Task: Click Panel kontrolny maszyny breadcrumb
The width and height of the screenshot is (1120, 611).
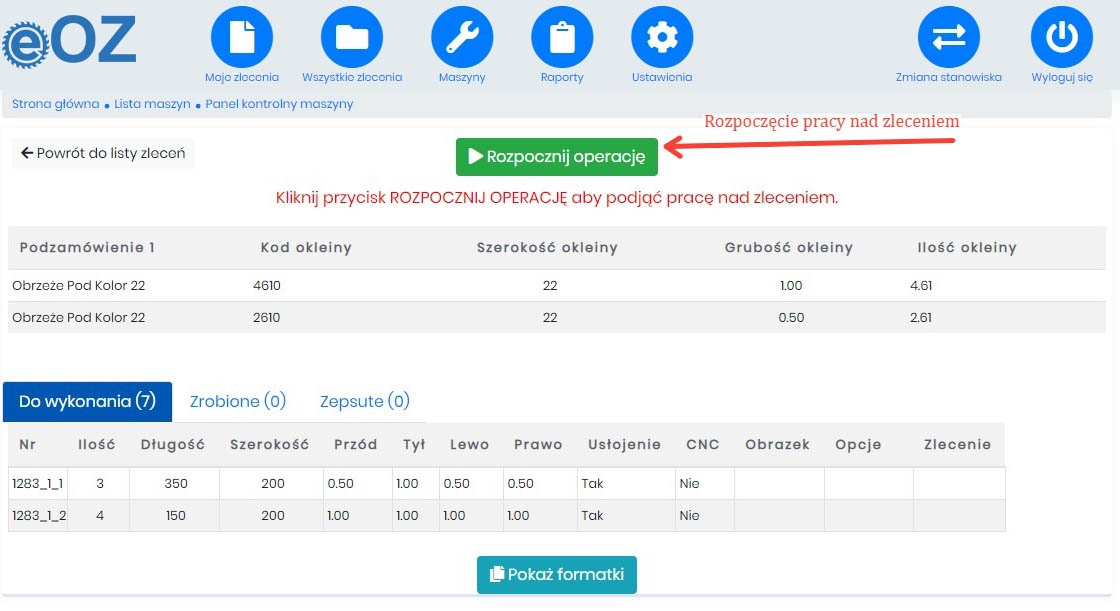Action: point(279,104)
